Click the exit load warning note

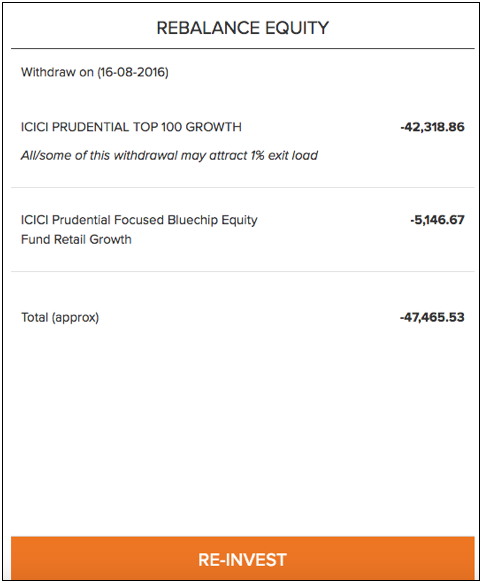point(169,155)
